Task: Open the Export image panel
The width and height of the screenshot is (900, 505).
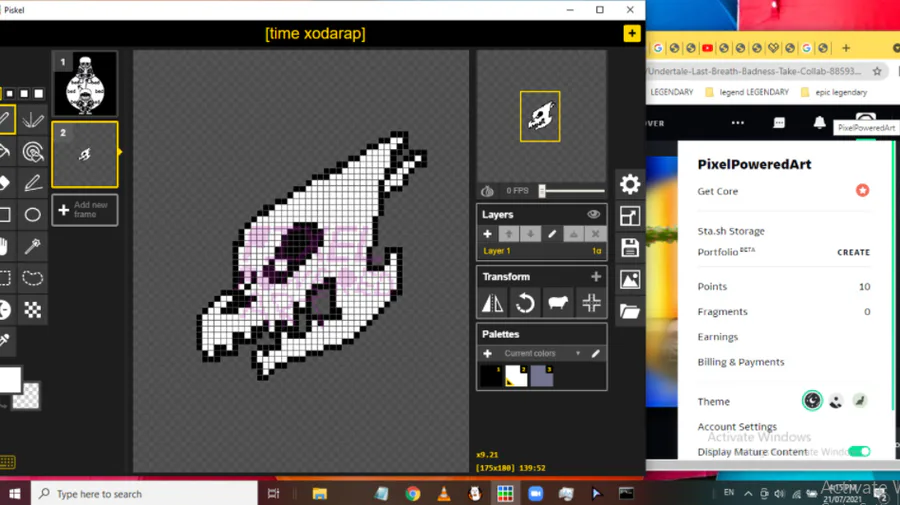Action: [630, 280]
